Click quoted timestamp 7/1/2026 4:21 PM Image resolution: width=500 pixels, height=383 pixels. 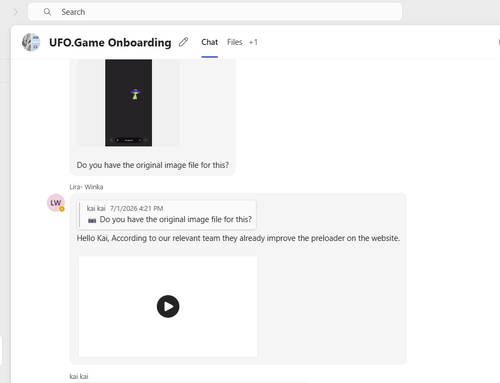(137, 209)
